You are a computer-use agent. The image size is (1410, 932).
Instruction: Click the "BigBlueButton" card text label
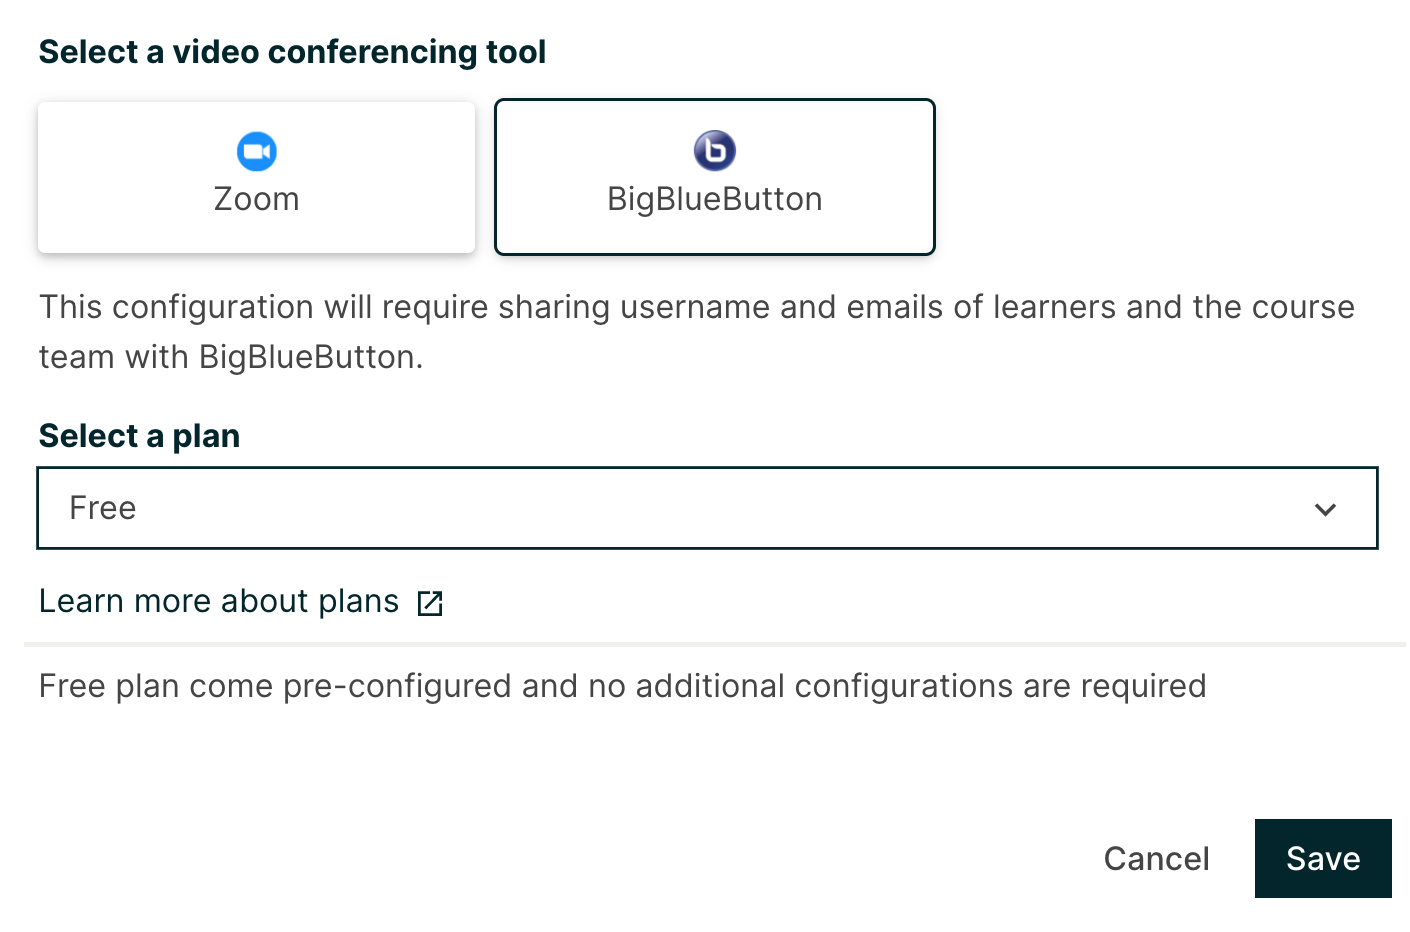tap(715, 199)
